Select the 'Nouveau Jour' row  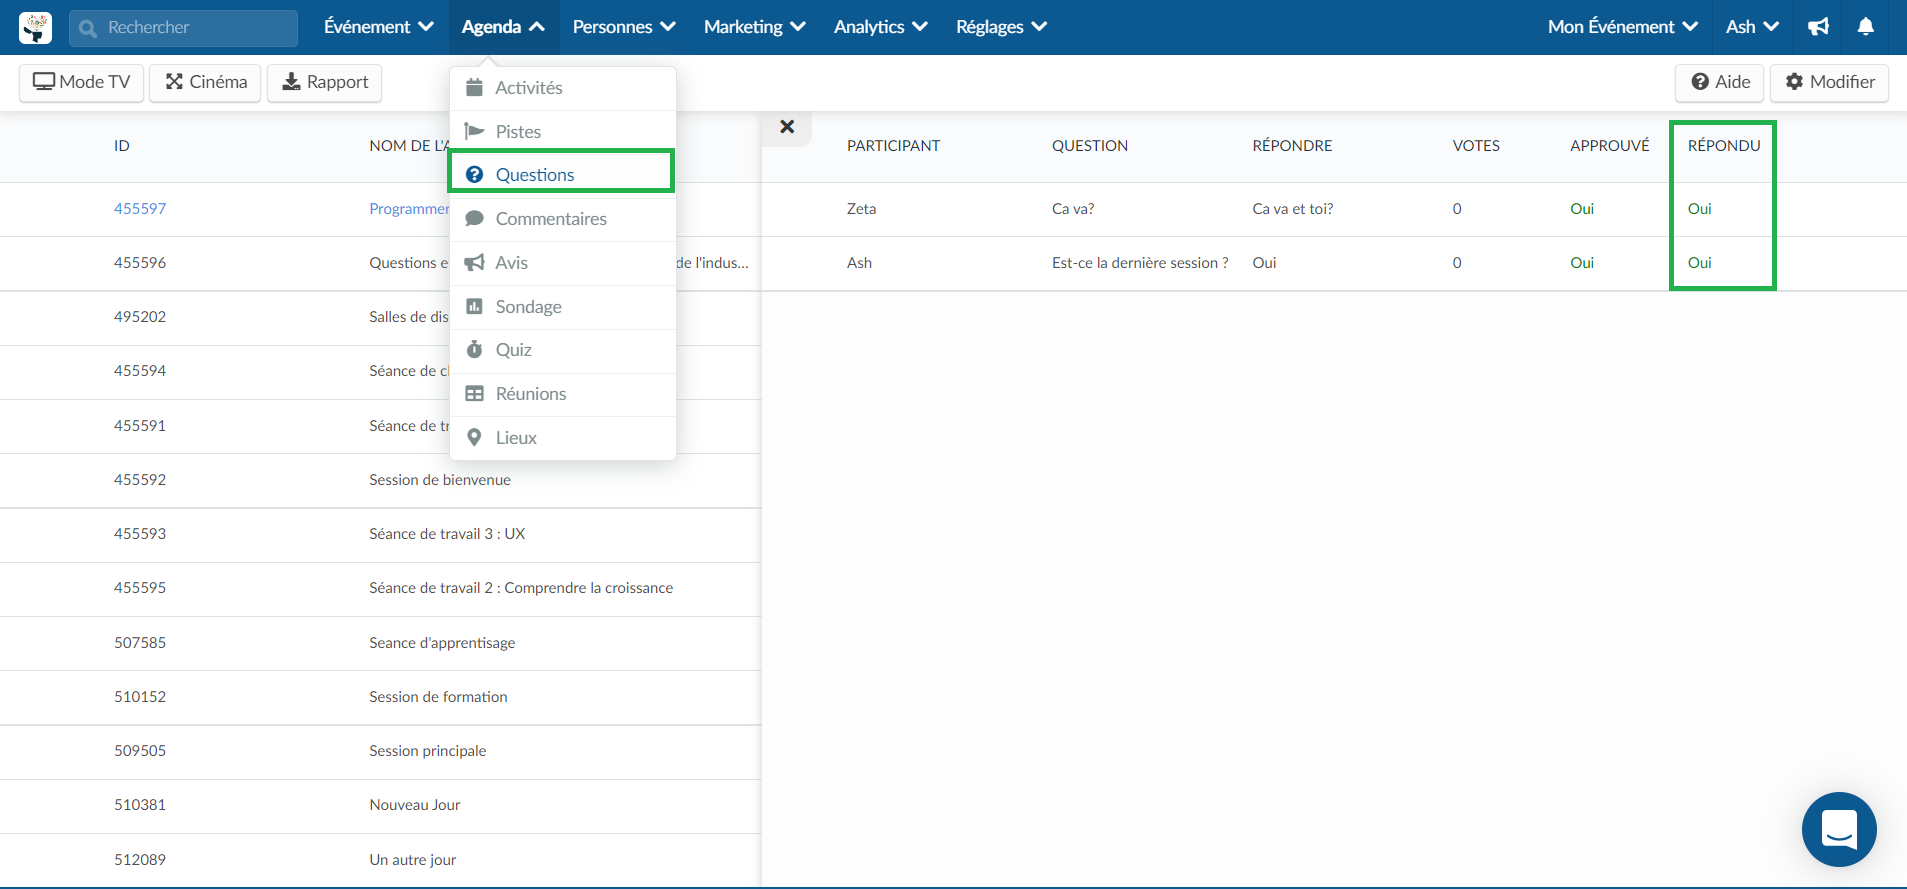(x=380, y=805)
